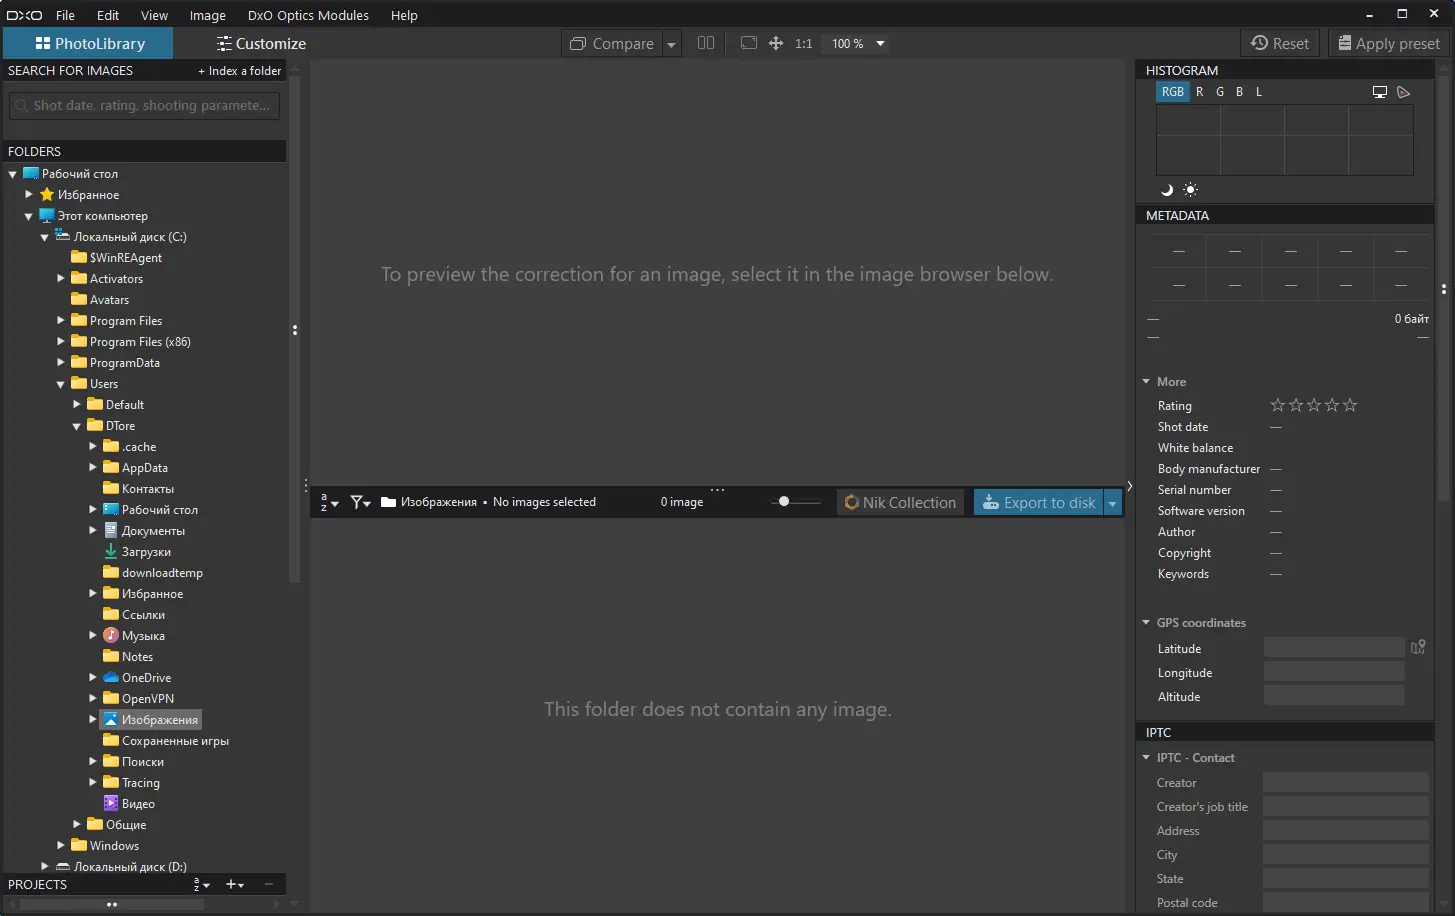Click the GPS map location icon
Screen dimensions: 1455x916
click(1418, 648)
